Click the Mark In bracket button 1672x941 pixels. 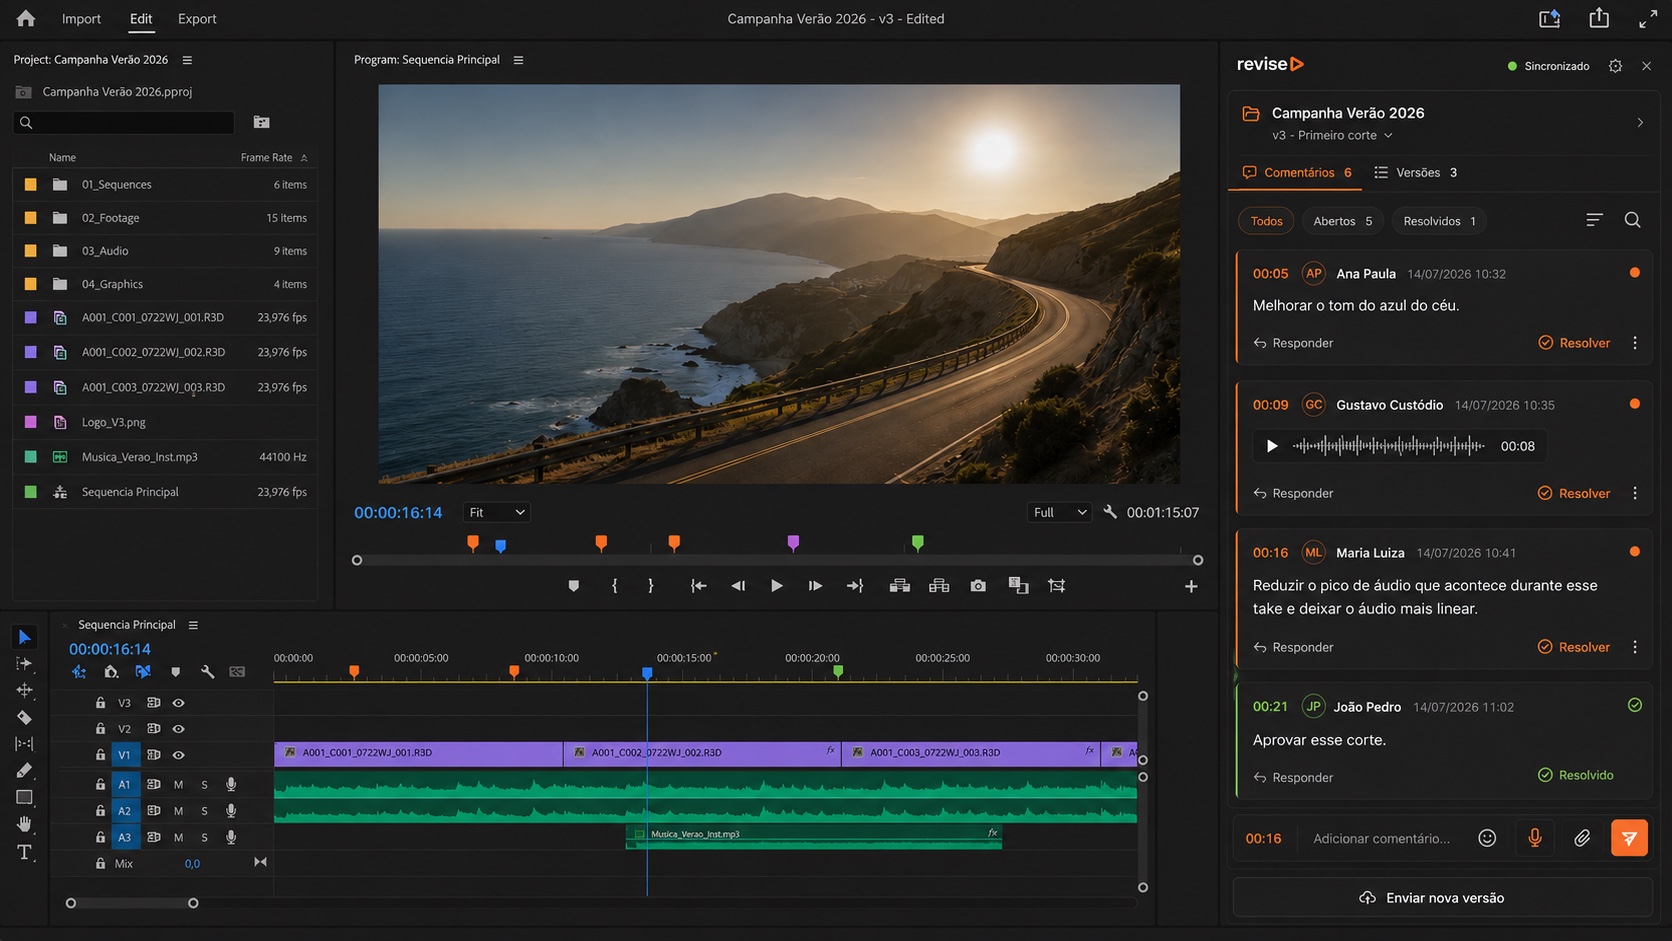[614, 586]
